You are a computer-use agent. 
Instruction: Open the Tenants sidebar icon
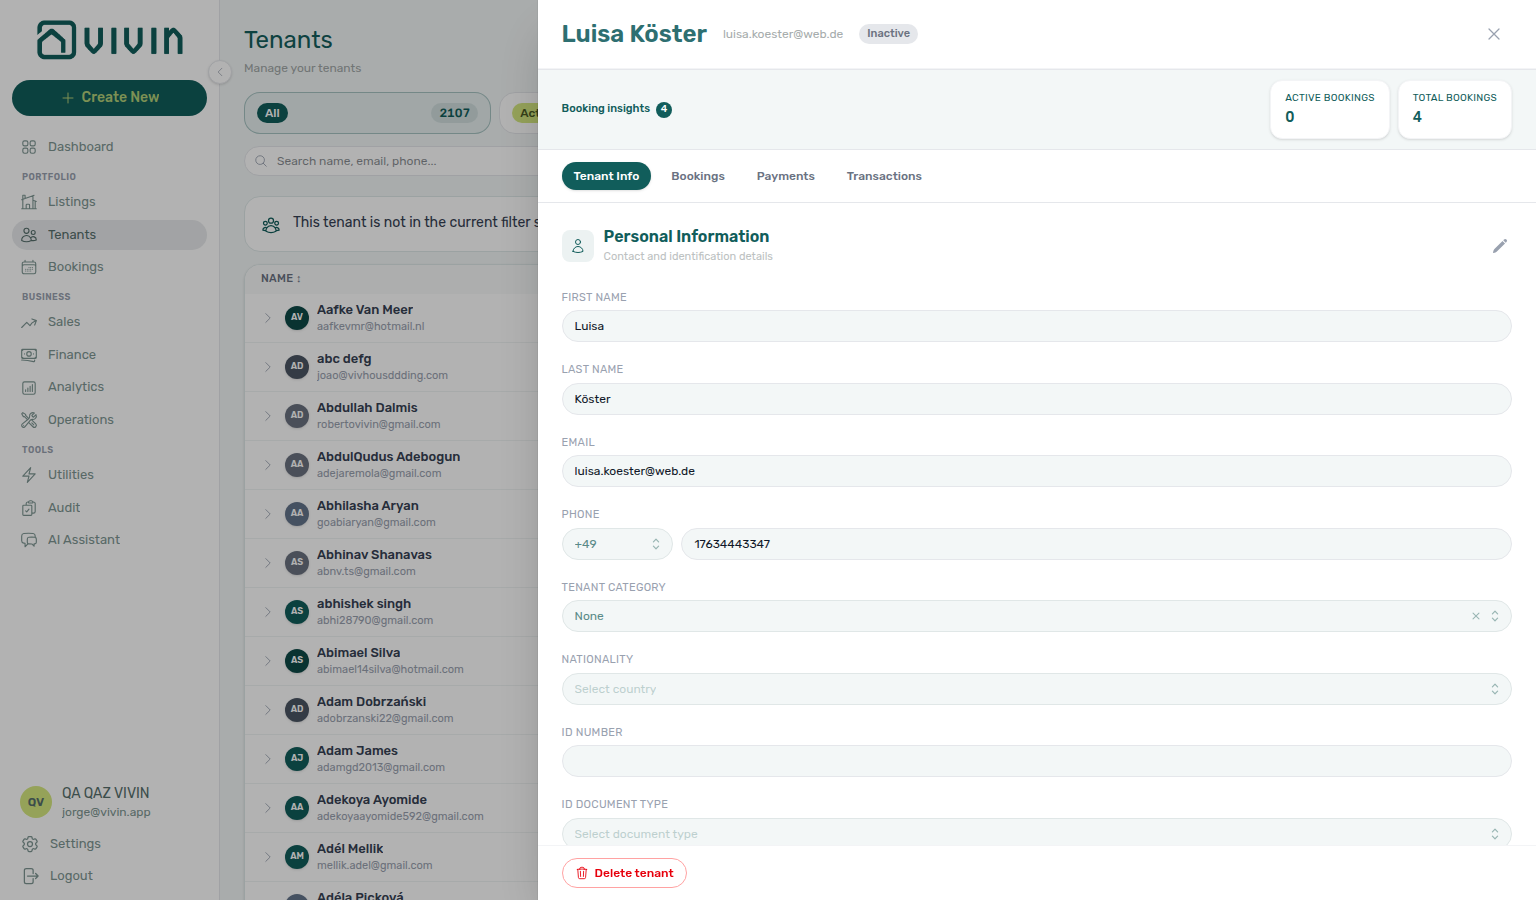[x=29, y=235]
